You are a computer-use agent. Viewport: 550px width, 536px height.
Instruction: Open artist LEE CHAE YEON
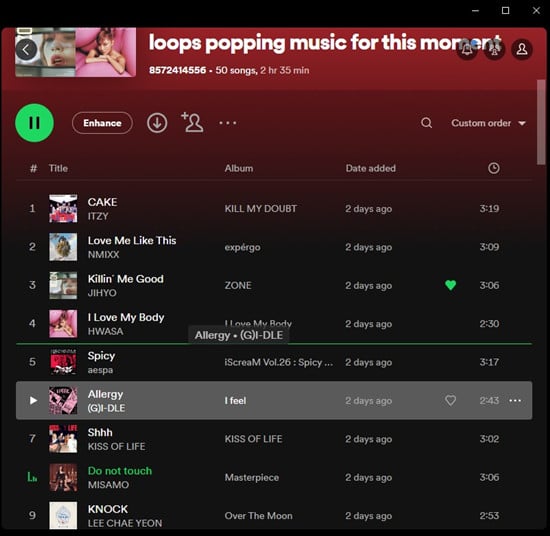[125, 523]
